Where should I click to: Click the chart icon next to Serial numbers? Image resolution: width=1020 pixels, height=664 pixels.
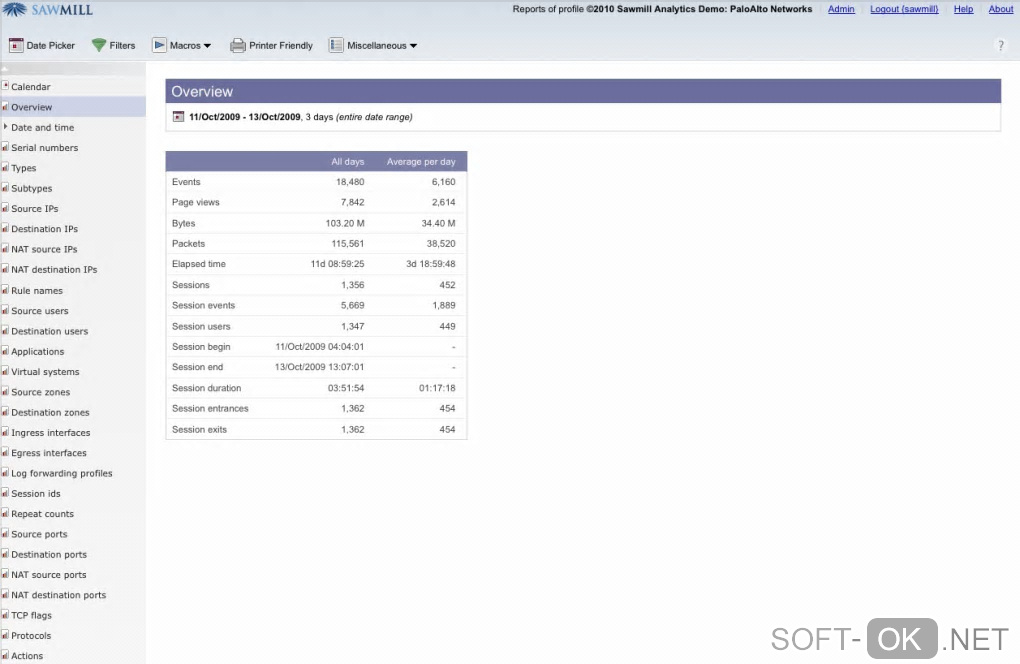(5, 148)
